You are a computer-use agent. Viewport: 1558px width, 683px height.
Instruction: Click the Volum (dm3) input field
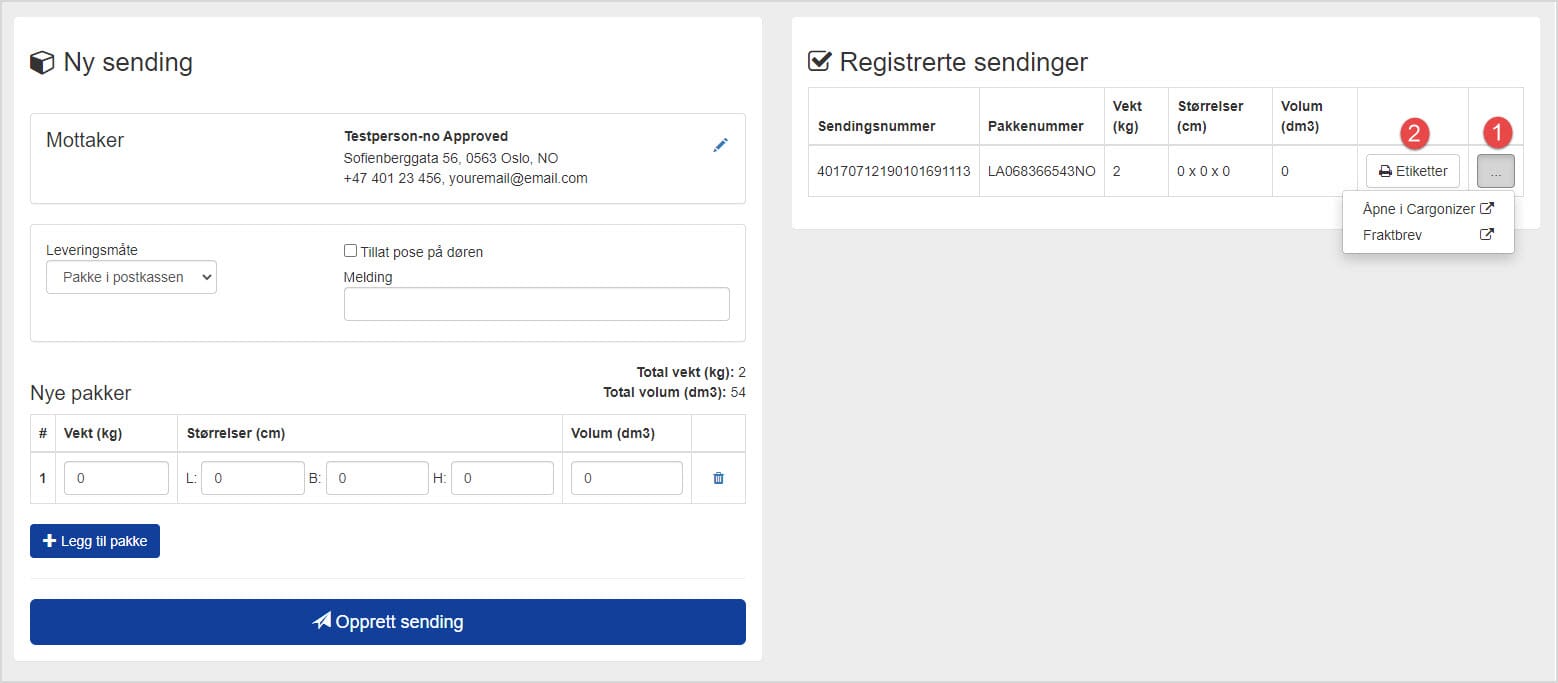click(x=626, y=478)
